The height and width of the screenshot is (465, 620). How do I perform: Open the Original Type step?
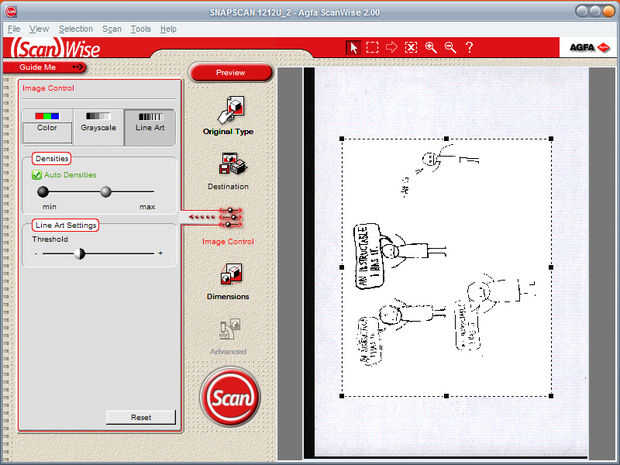[228, 115]
